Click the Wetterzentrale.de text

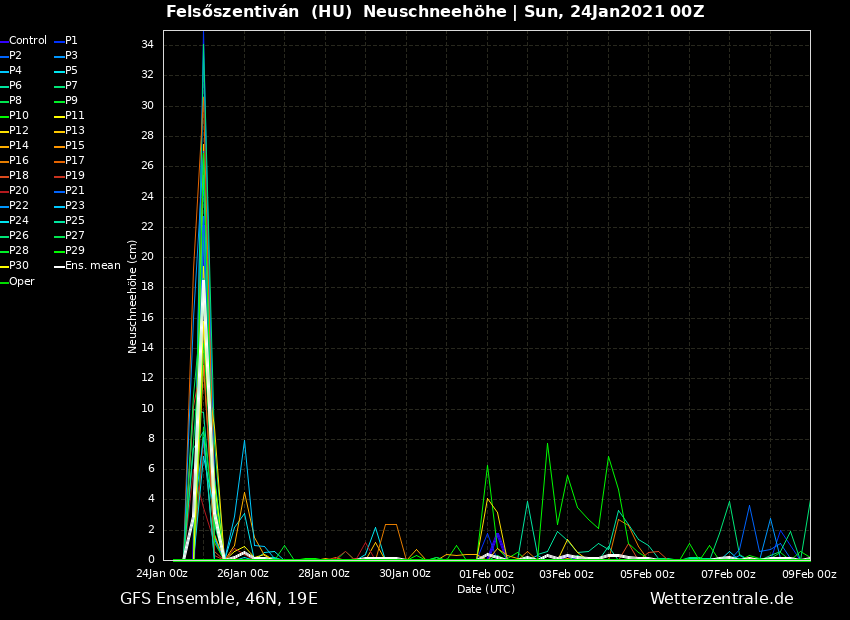pos(721,599)
